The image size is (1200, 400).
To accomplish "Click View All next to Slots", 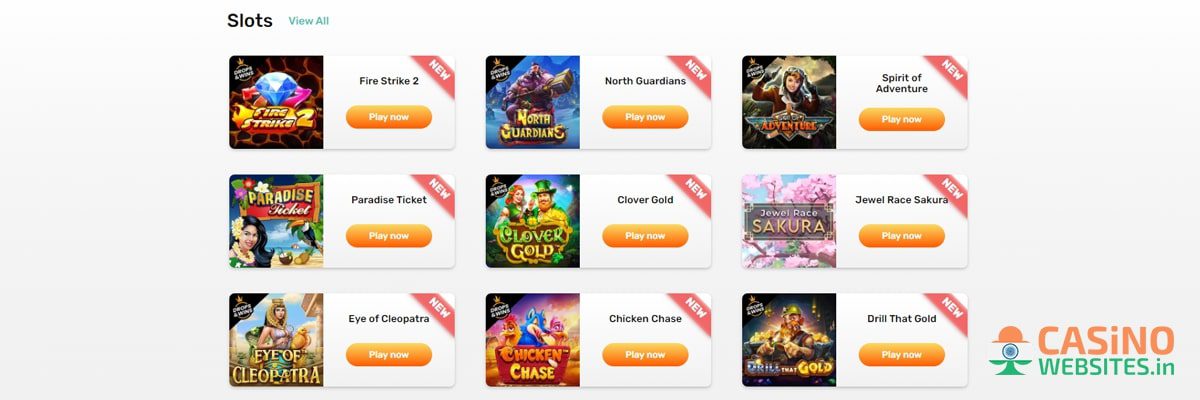I will point(308,21).
